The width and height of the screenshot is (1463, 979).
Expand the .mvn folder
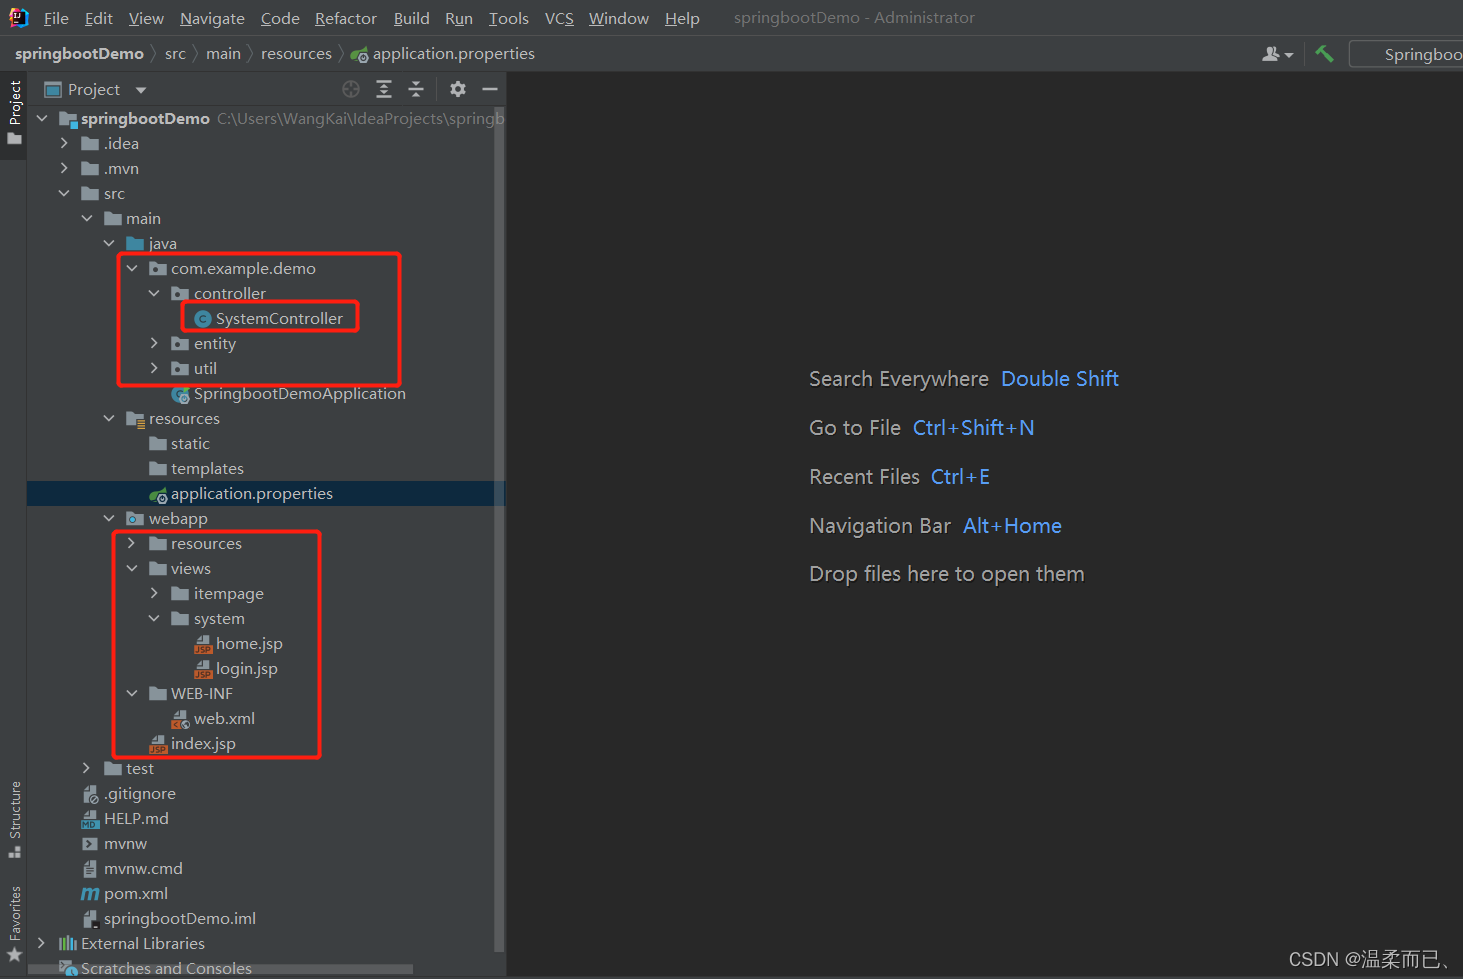pos(64,168)
